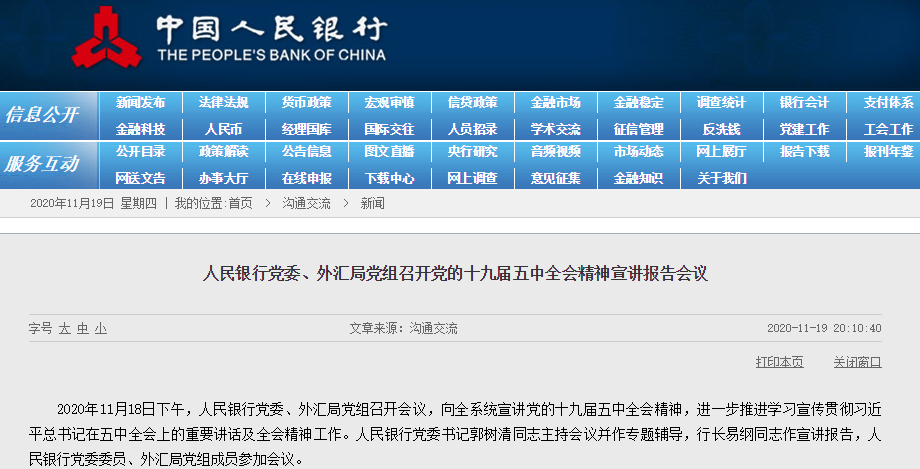920x469 pixels.
Task: Open 公开目录 under 服务互动
Action: [x=141, y=151]
